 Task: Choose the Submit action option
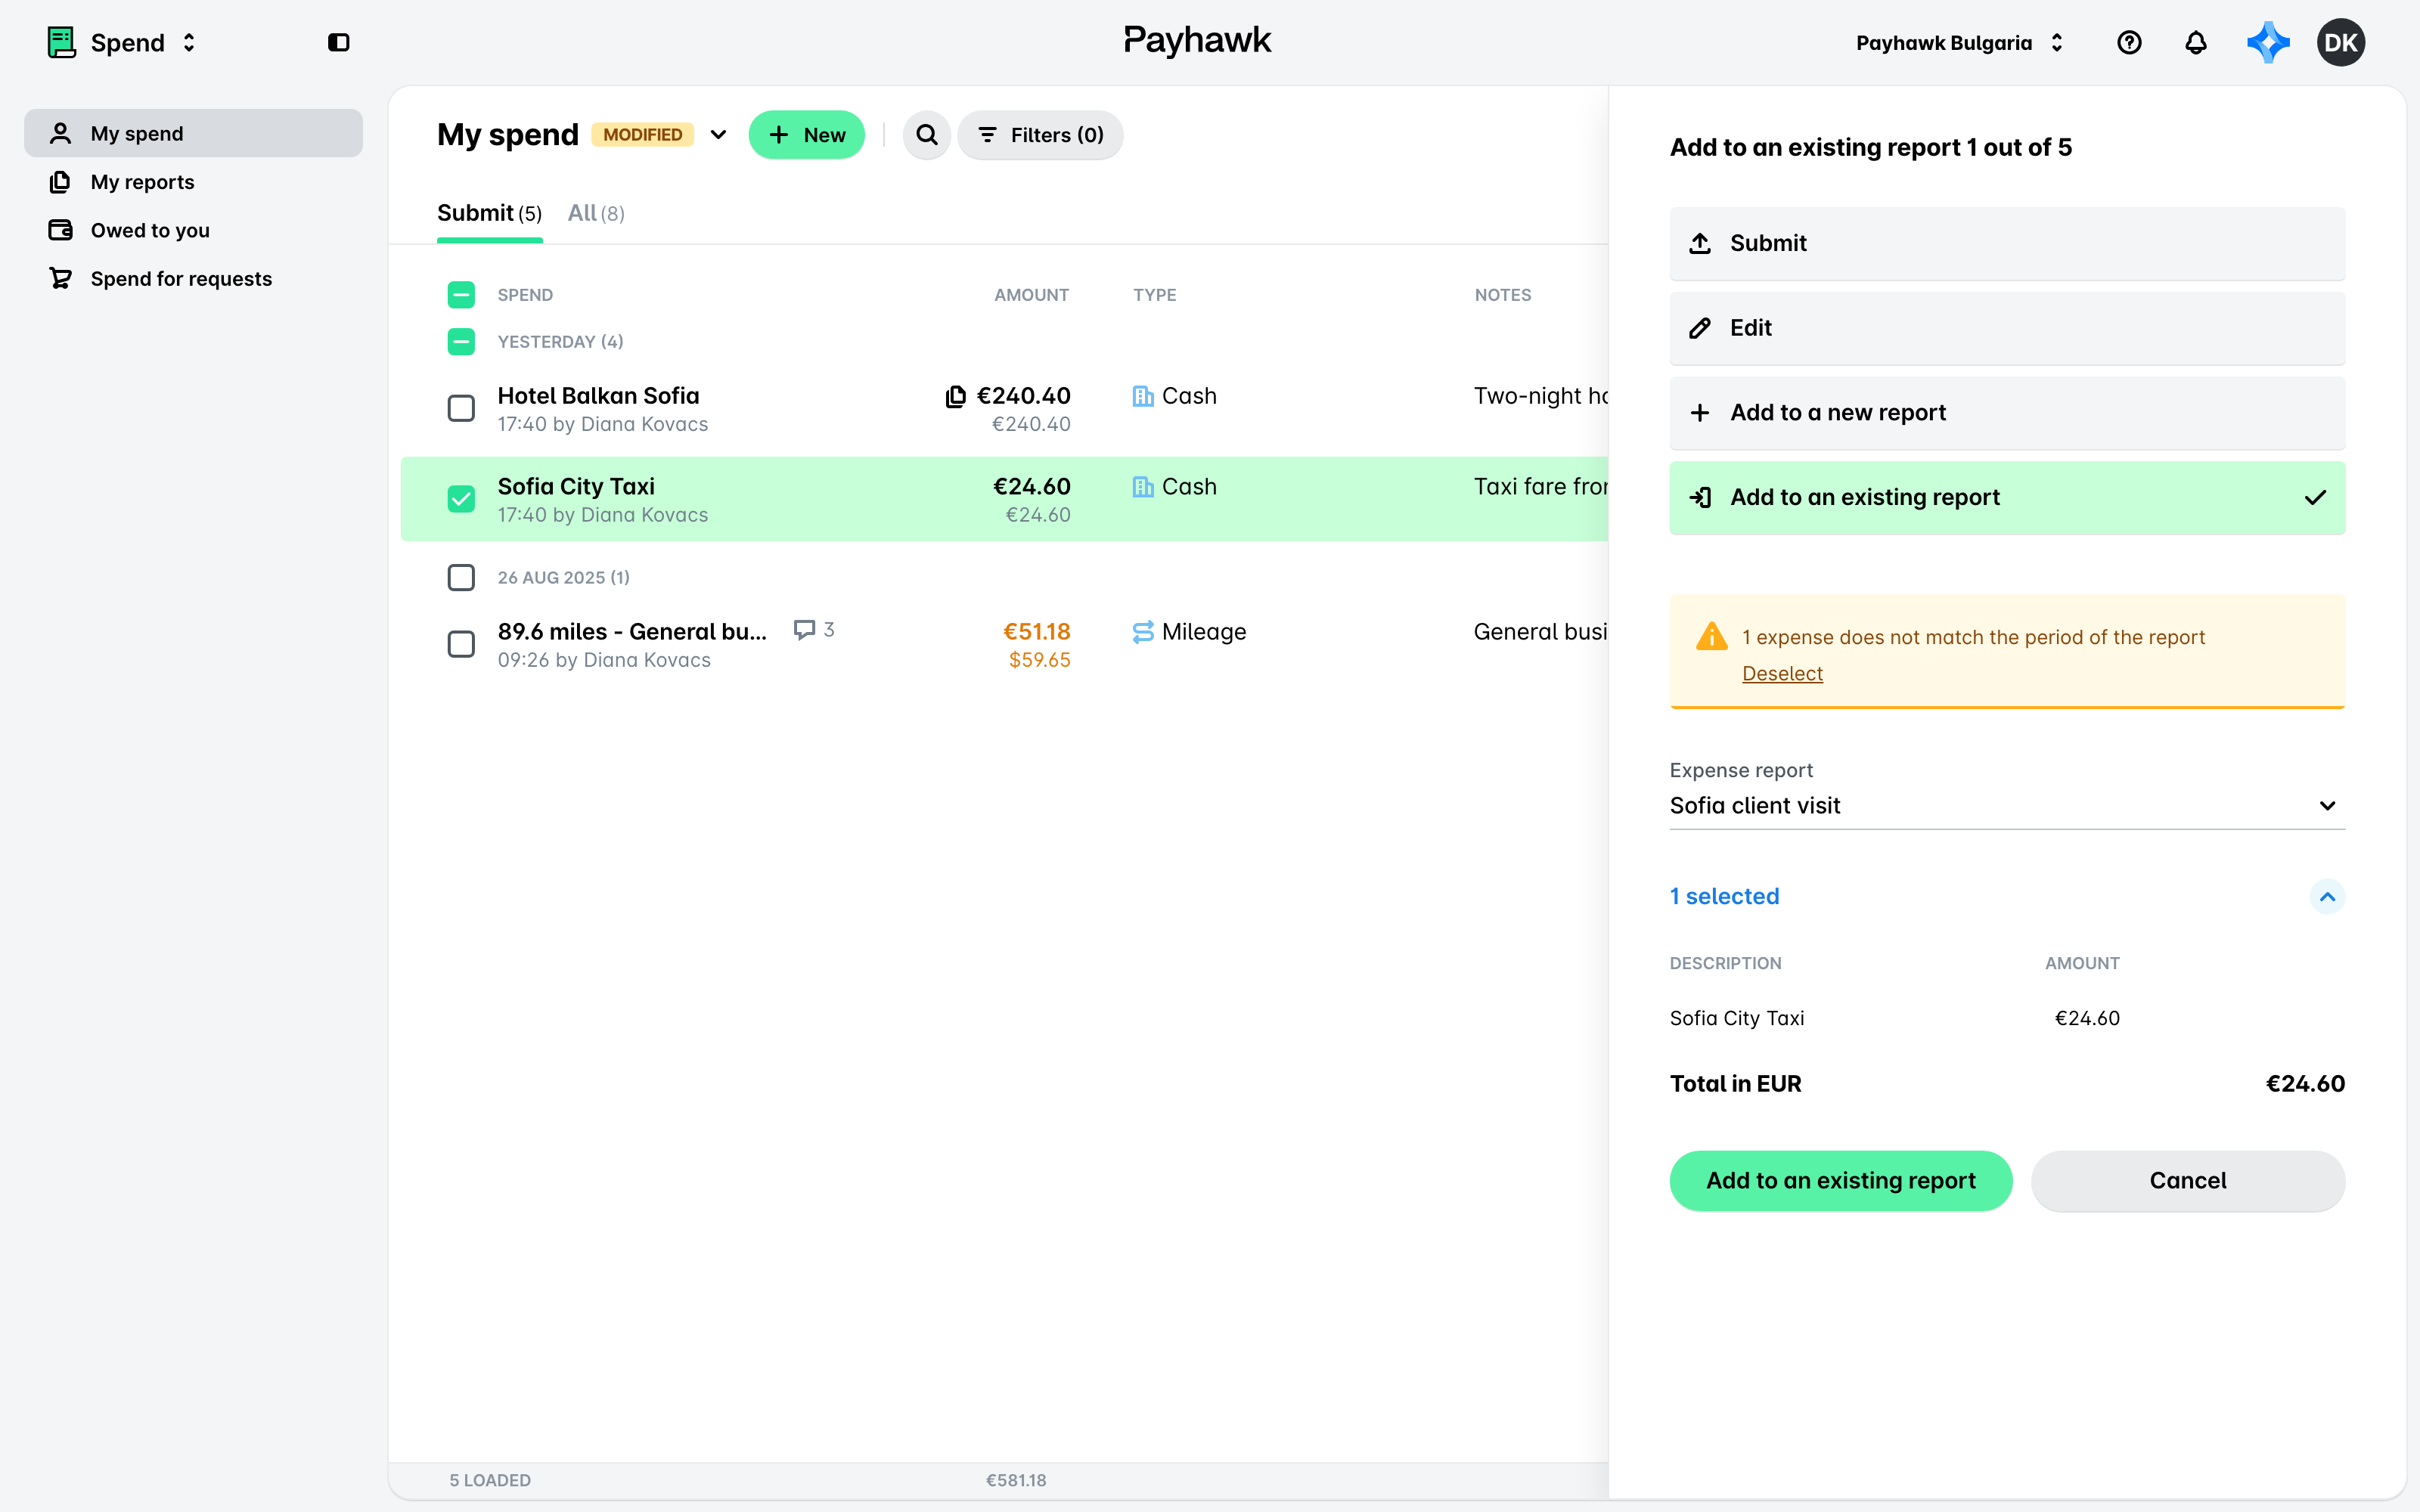[x=2006, y=243]
